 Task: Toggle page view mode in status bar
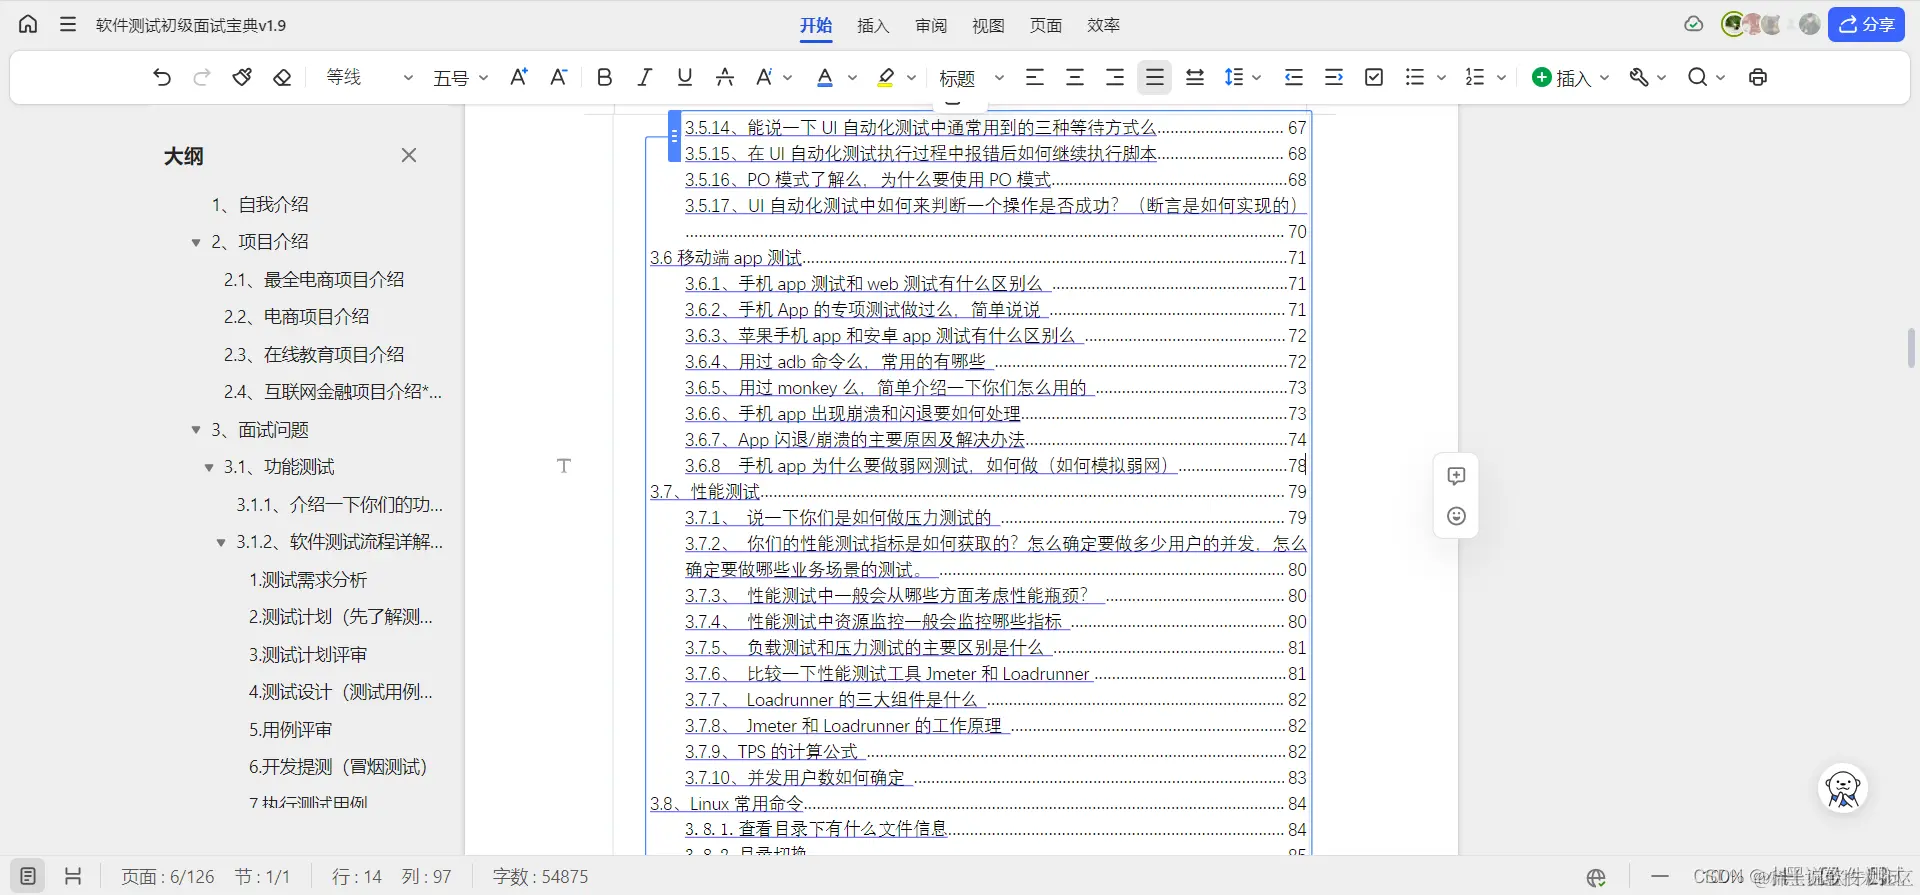(x=29, y=876)
